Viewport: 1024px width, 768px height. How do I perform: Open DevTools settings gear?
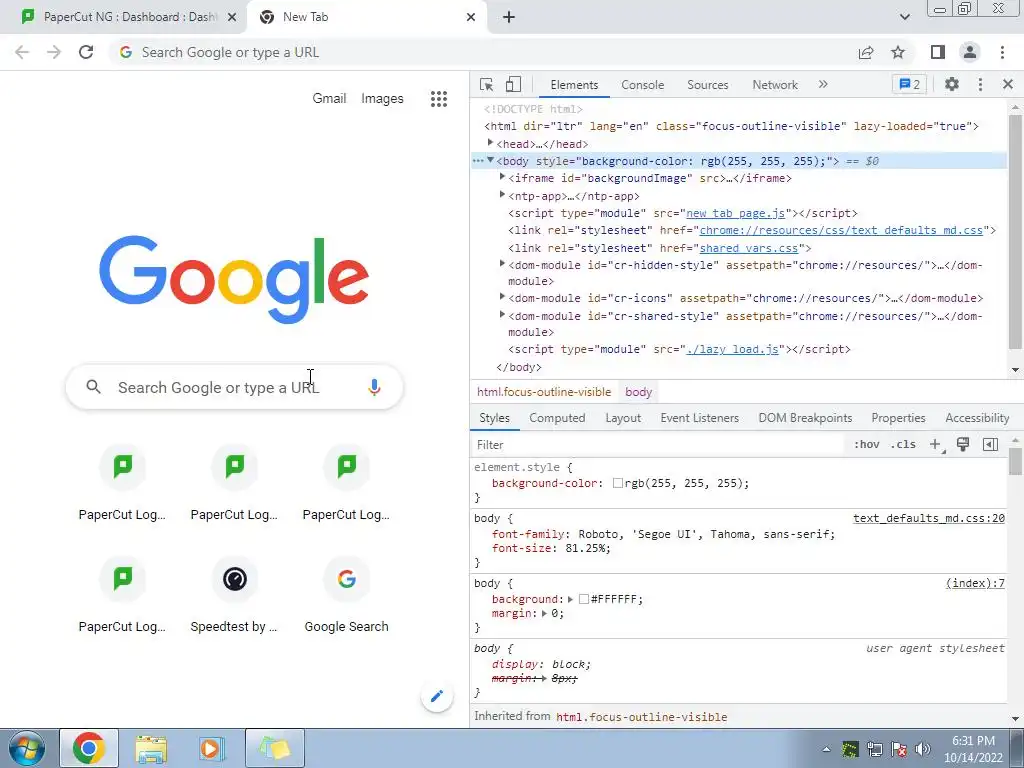coord(952,84)
